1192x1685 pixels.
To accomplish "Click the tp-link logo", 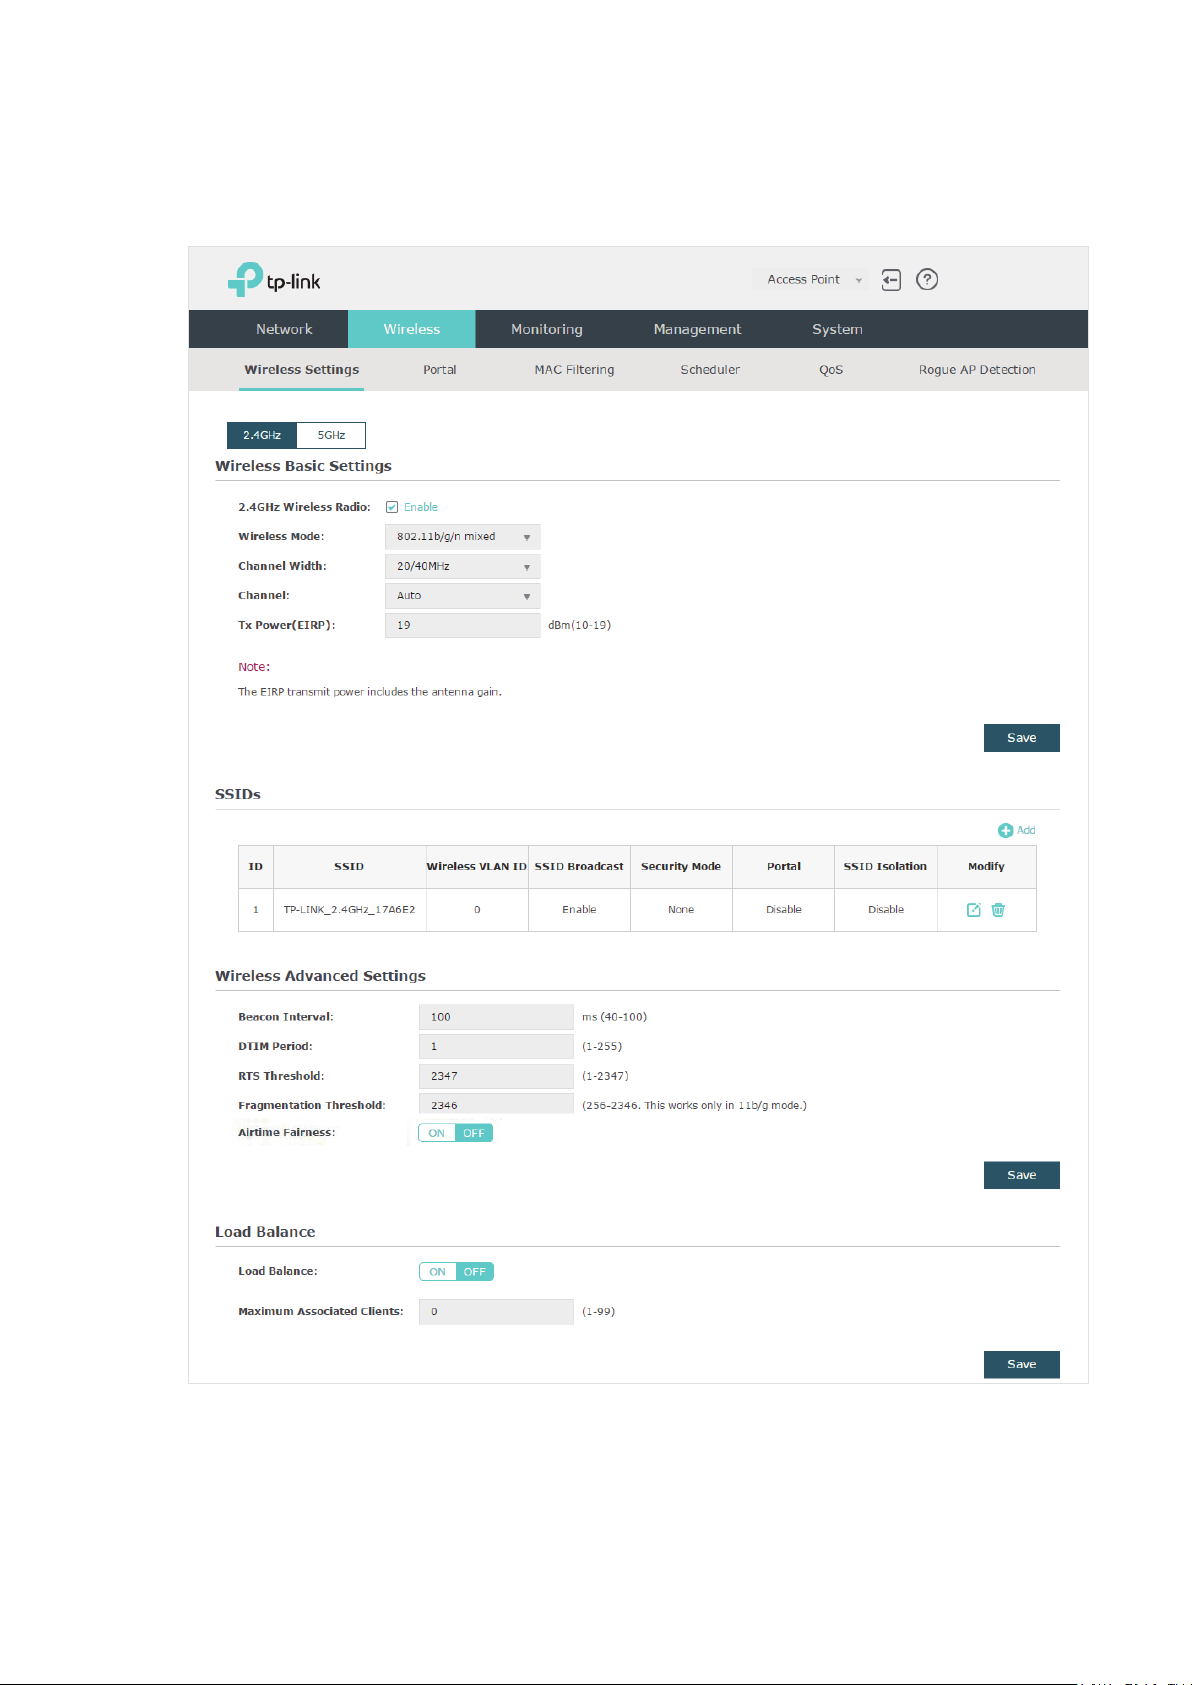I will [x=274, y=280].
